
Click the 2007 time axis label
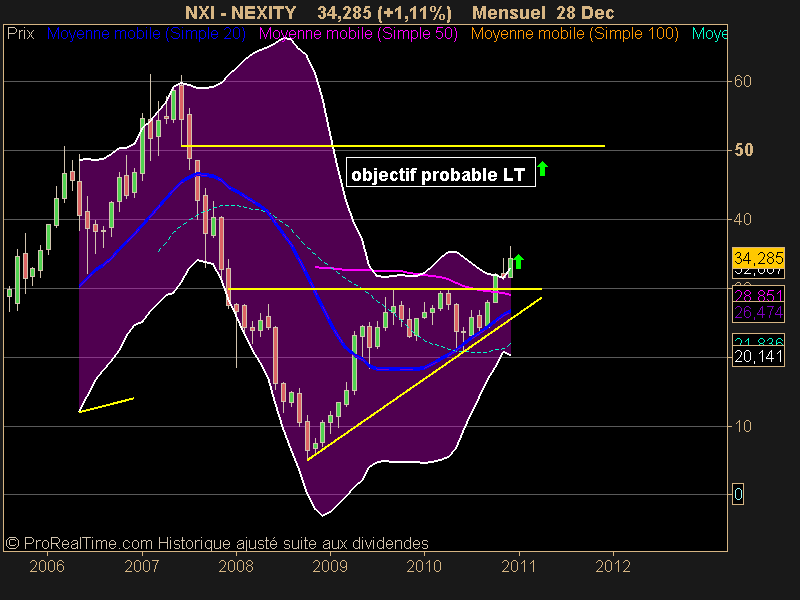pos(142,566)
